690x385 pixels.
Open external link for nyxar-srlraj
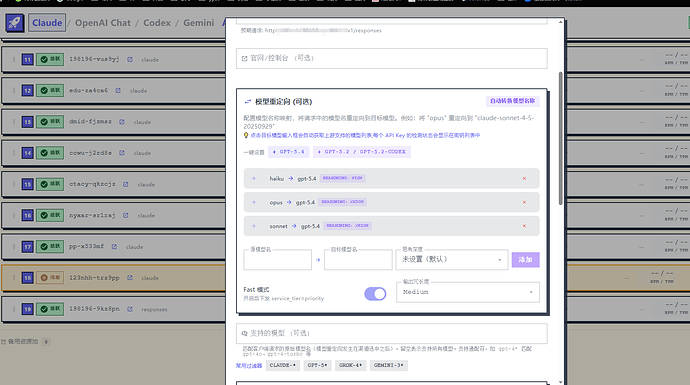tap(126, 216)
